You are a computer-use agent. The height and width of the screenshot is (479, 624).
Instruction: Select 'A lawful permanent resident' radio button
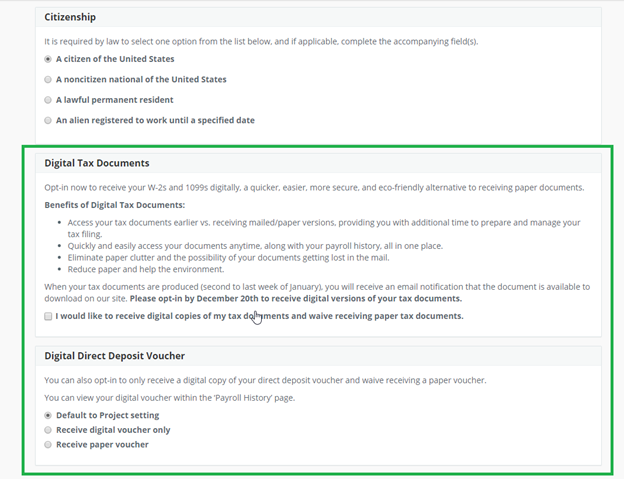[48, 100]
